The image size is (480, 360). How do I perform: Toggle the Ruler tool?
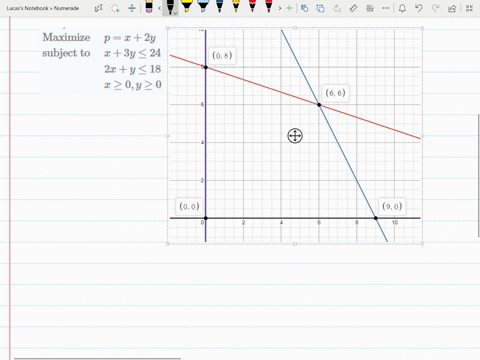click(353, 8)
